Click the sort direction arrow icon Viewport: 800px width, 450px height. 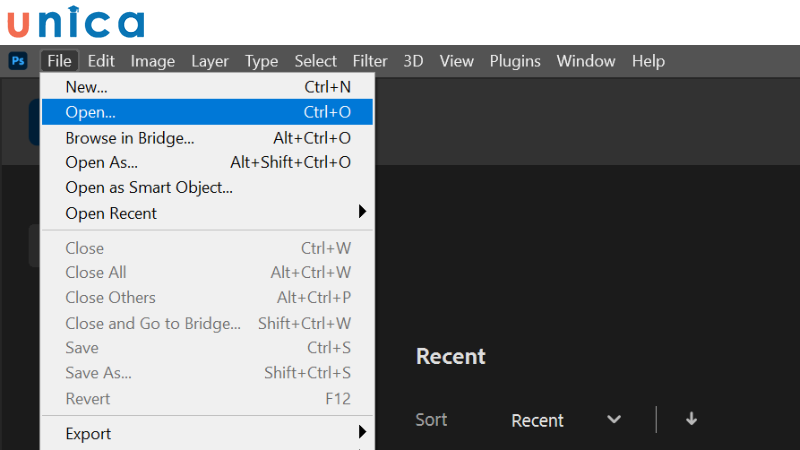click(x=691, y=420)
